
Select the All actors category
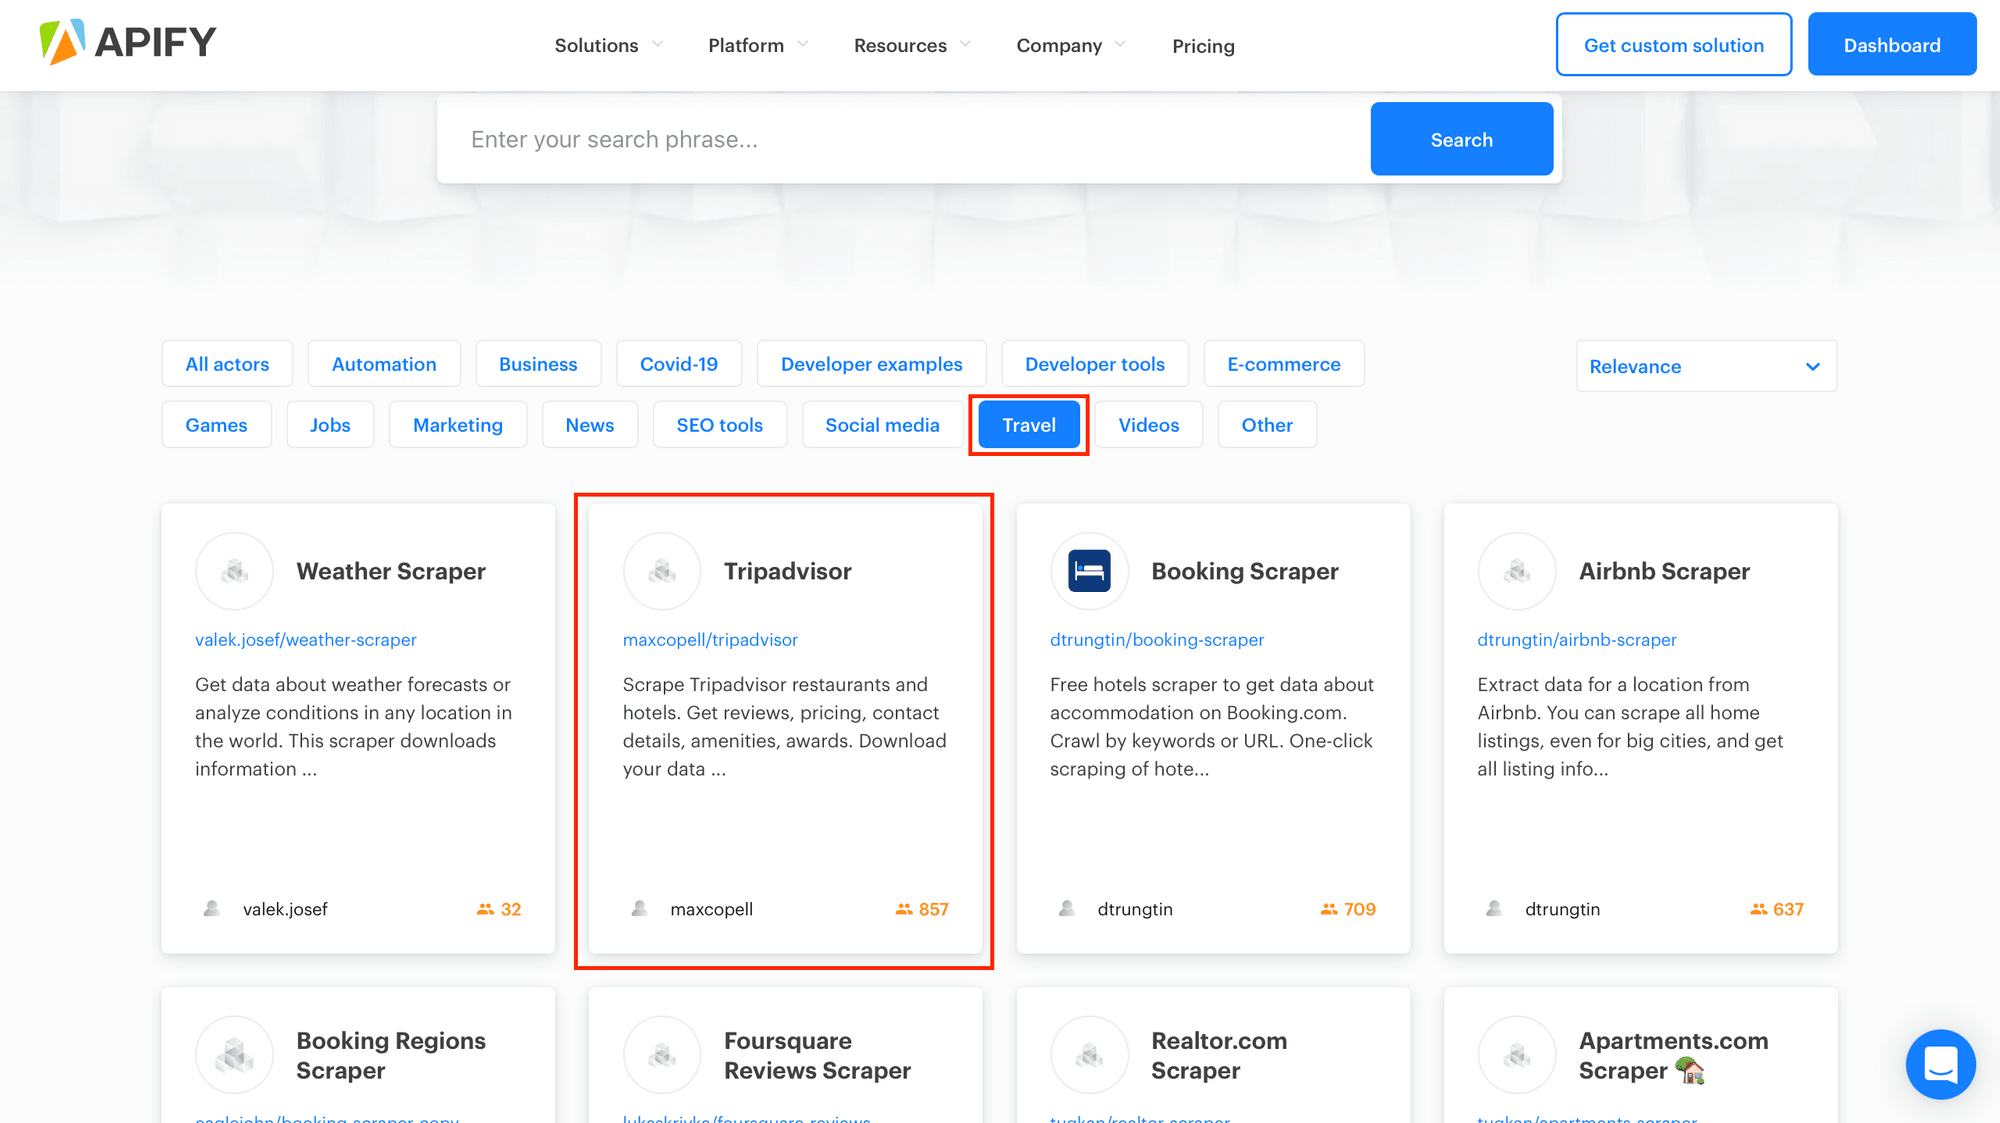[x=227, y=364]
